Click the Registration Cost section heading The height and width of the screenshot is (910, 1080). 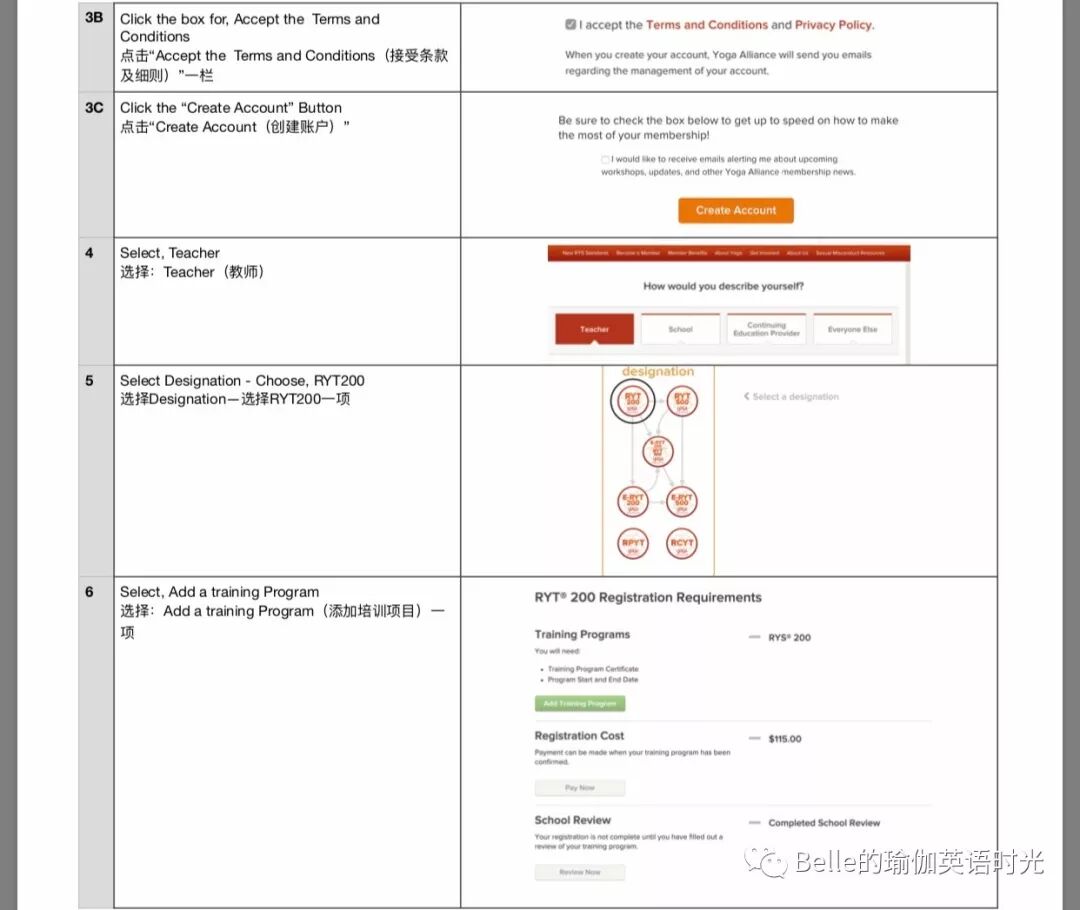(579, 736)
